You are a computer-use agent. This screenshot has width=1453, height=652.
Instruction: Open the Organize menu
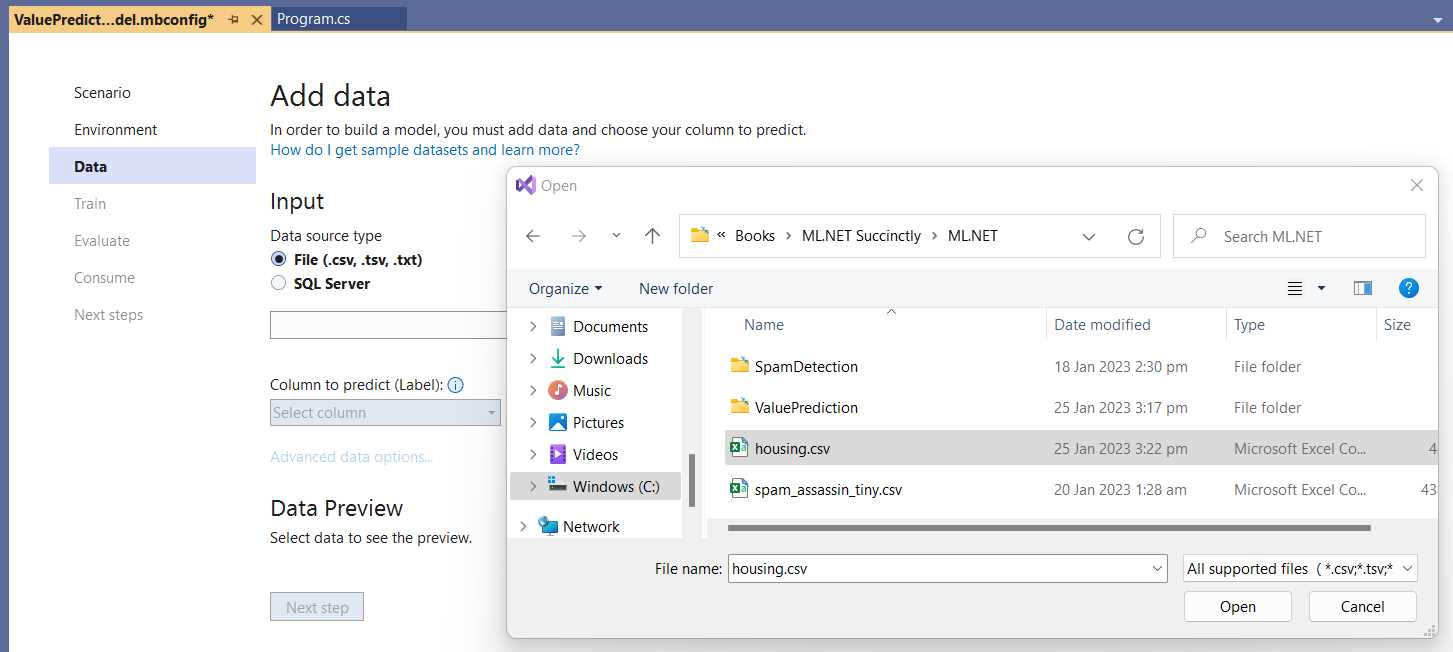(565, 288)
